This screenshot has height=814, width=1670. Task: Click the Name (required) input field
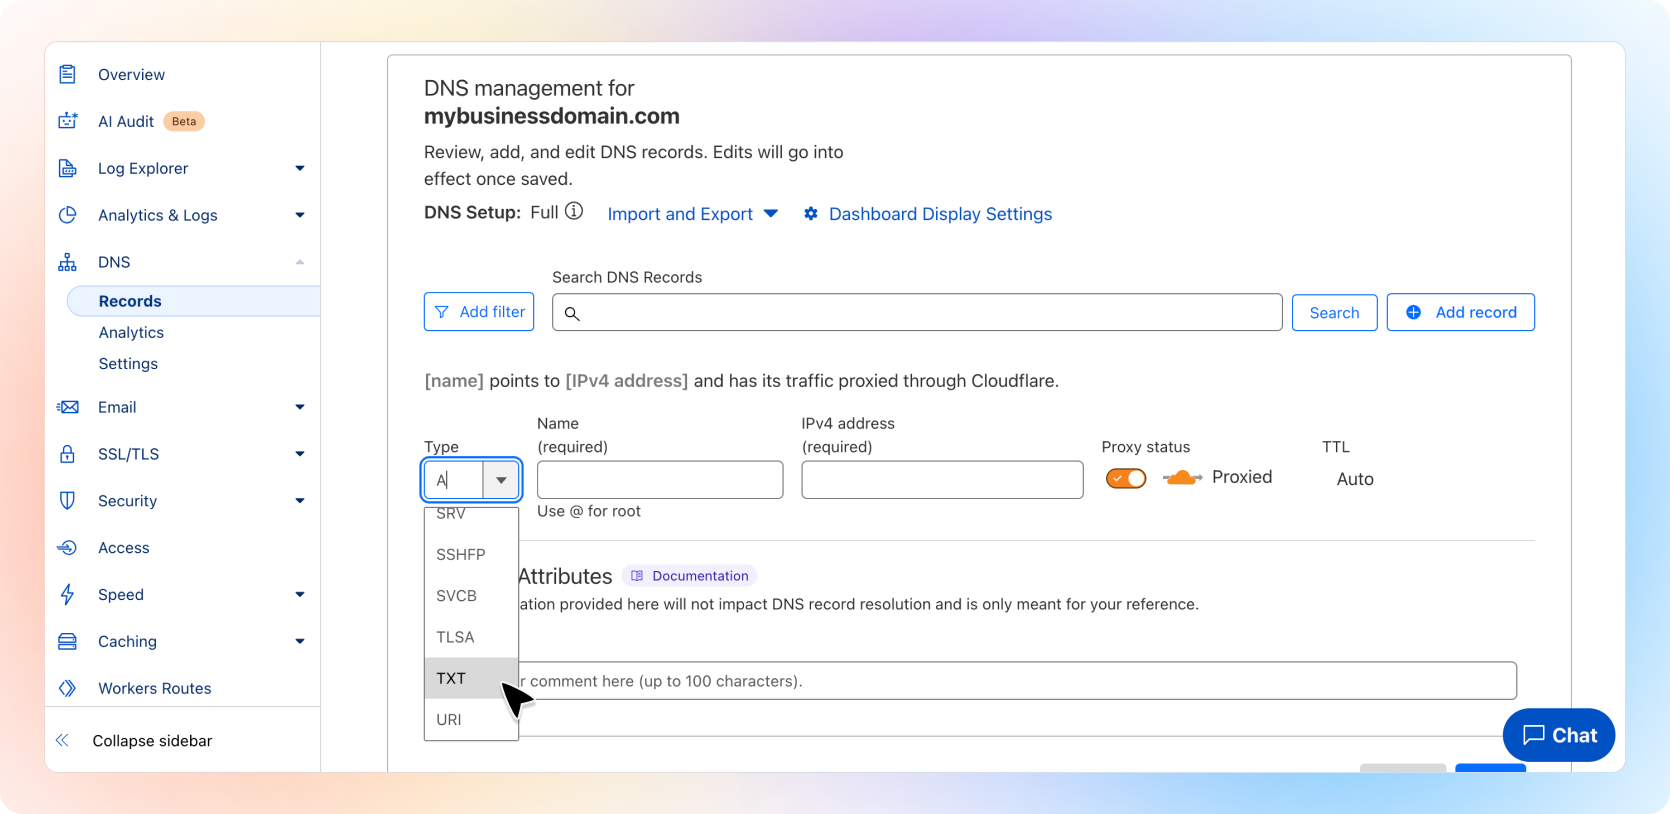(660, 480)
